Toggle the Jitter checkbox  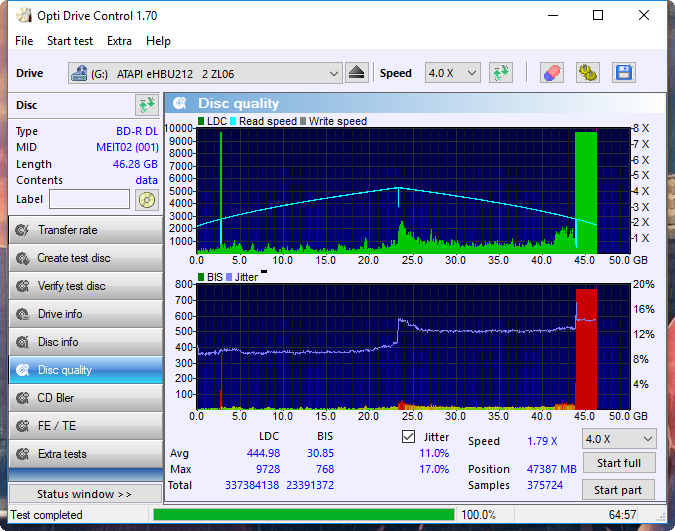tap(408, 437)
